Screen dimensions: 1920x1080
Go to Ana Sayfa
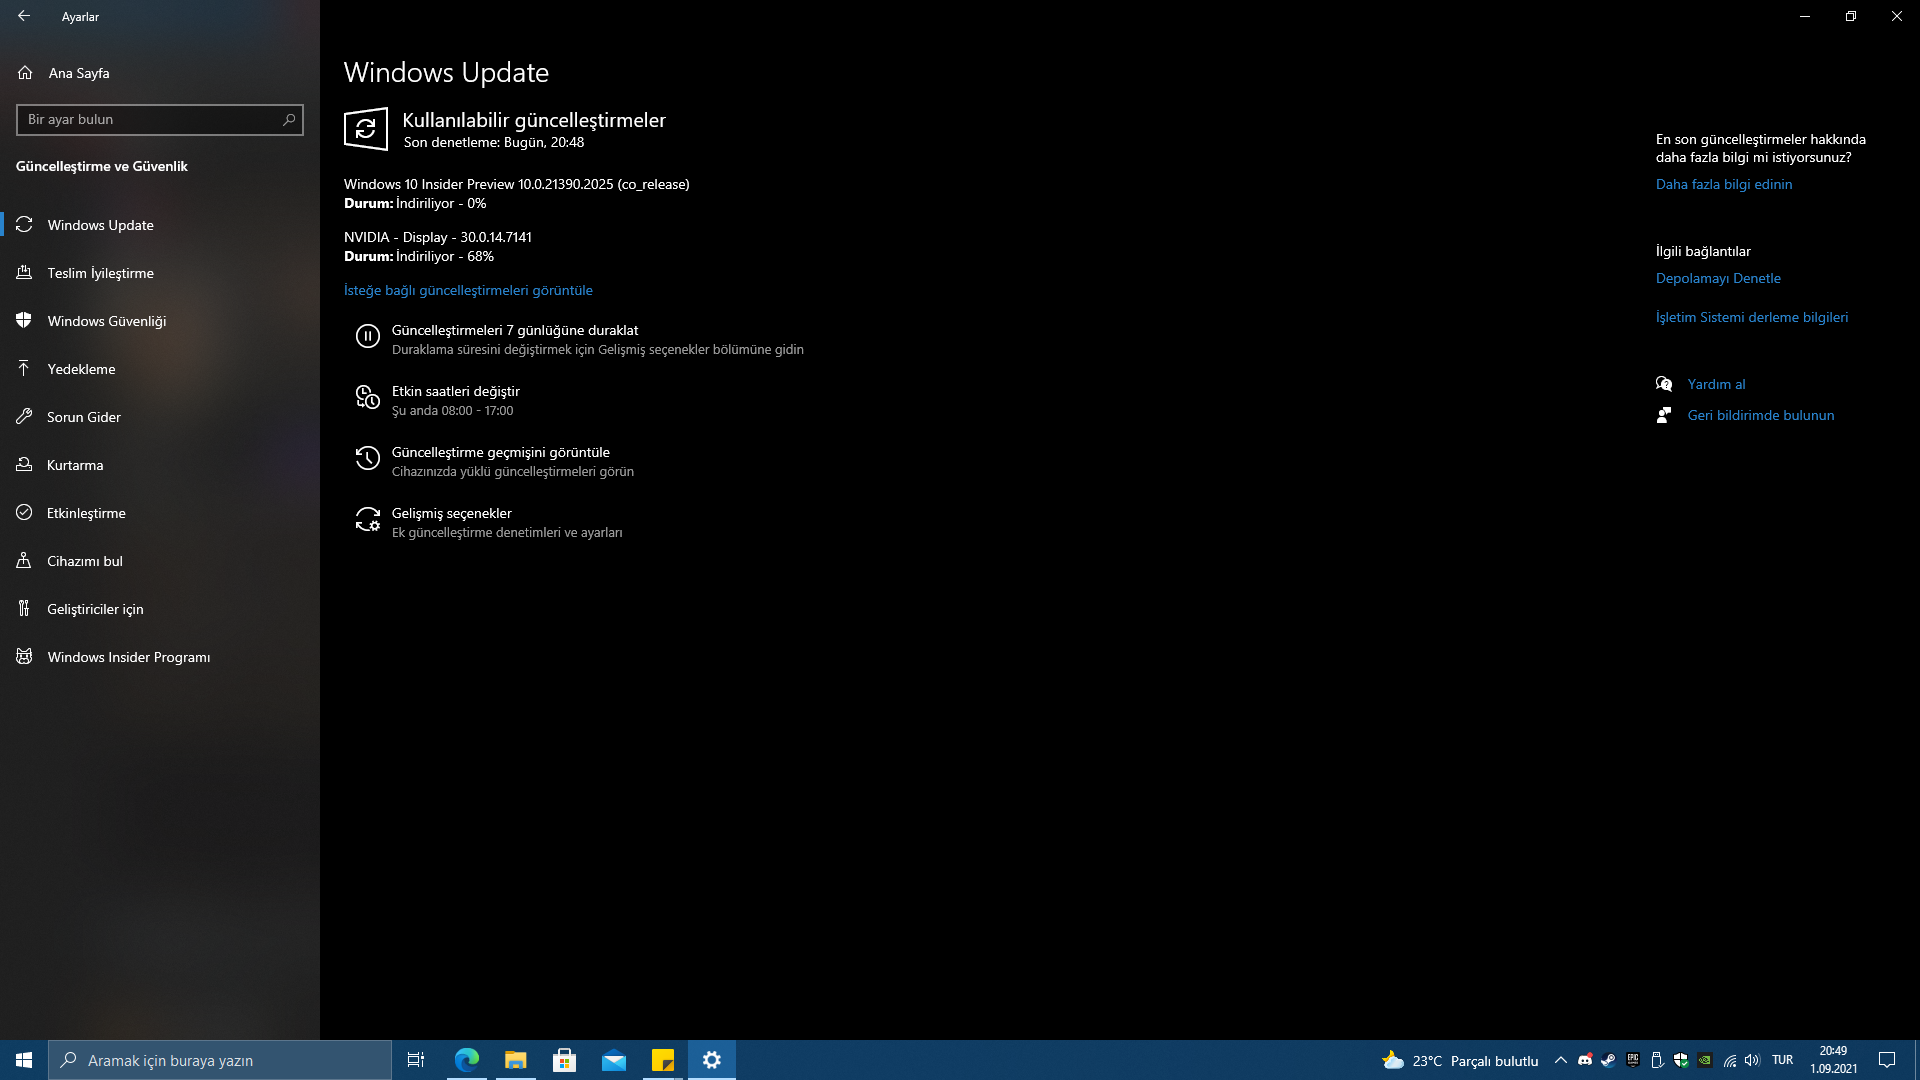click(78, 73)
